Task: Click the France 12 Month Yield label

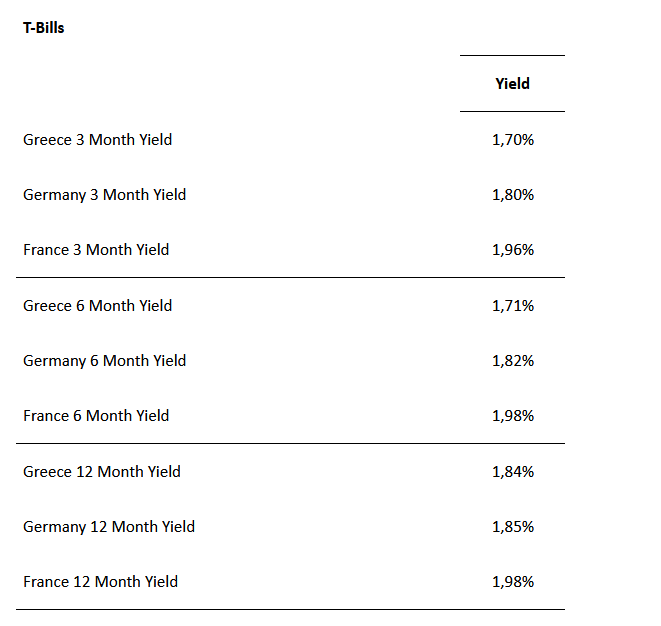Action: (100, 582)
